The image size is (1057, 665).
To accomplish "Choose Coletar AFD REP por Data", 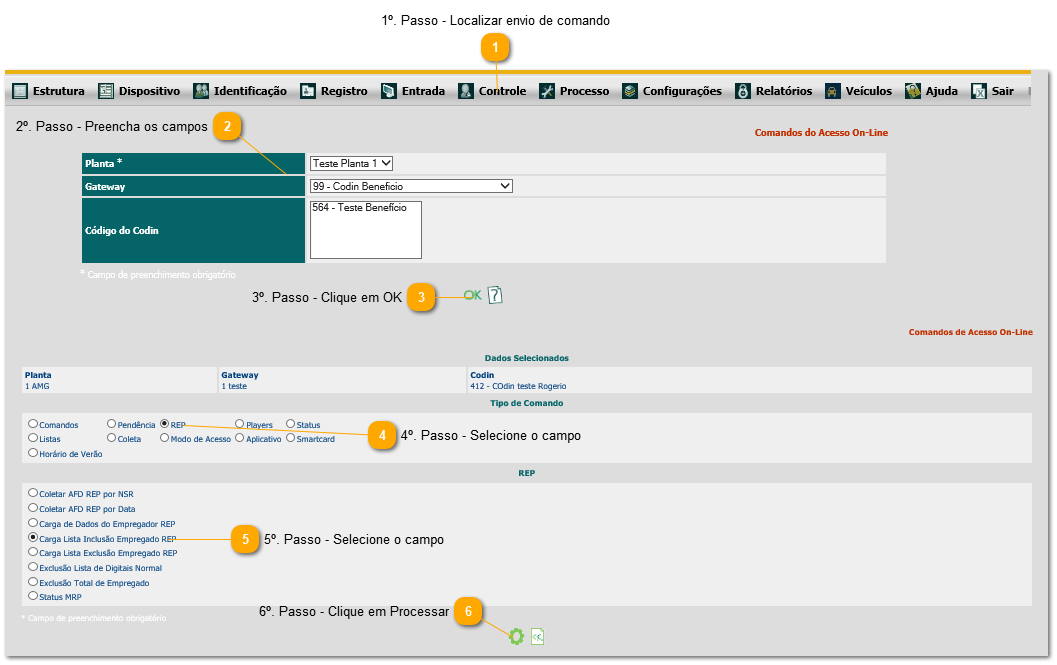I will (33, 508).
